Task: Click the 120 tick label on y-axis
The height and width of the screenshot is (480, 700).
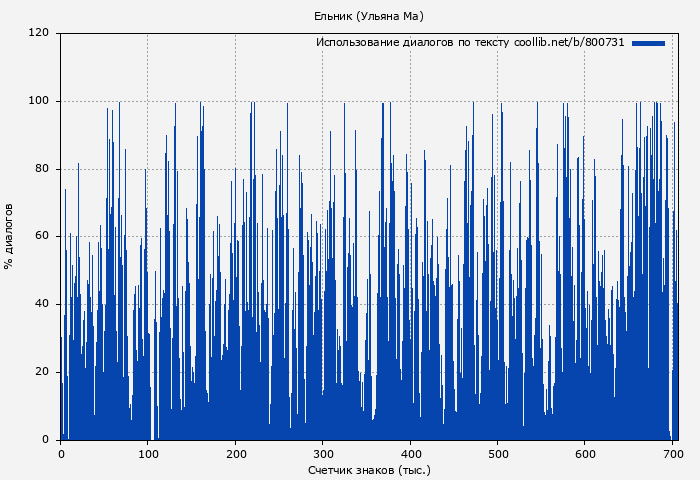Action: coord(39,33)
